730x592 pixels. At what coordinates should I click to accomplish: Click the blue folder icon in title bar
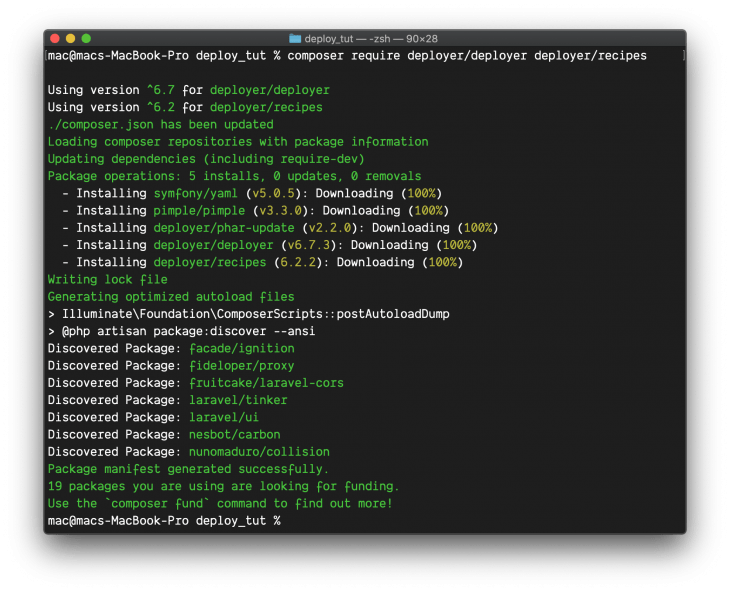pos(295,39)
